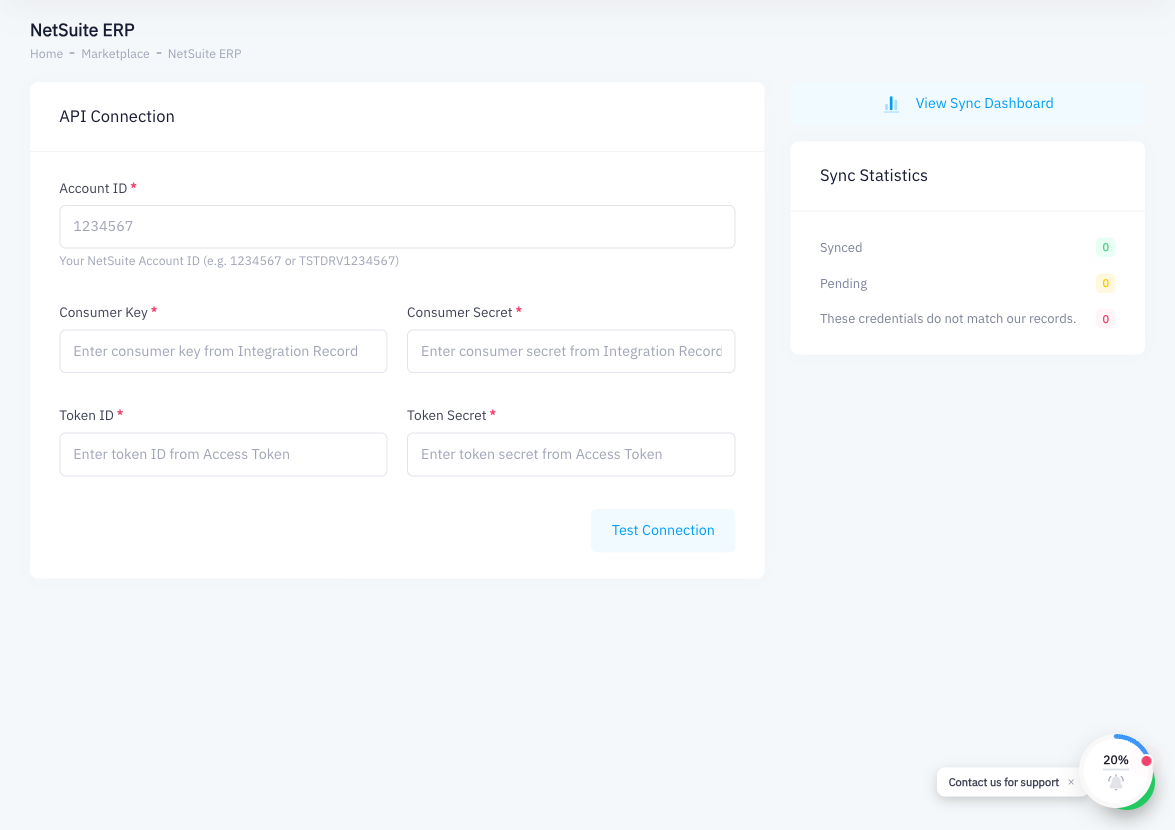Viewport: 1175px width, 830px height.
Task: Go to the Home breadcrumb
Action: (x=46, y=54)
